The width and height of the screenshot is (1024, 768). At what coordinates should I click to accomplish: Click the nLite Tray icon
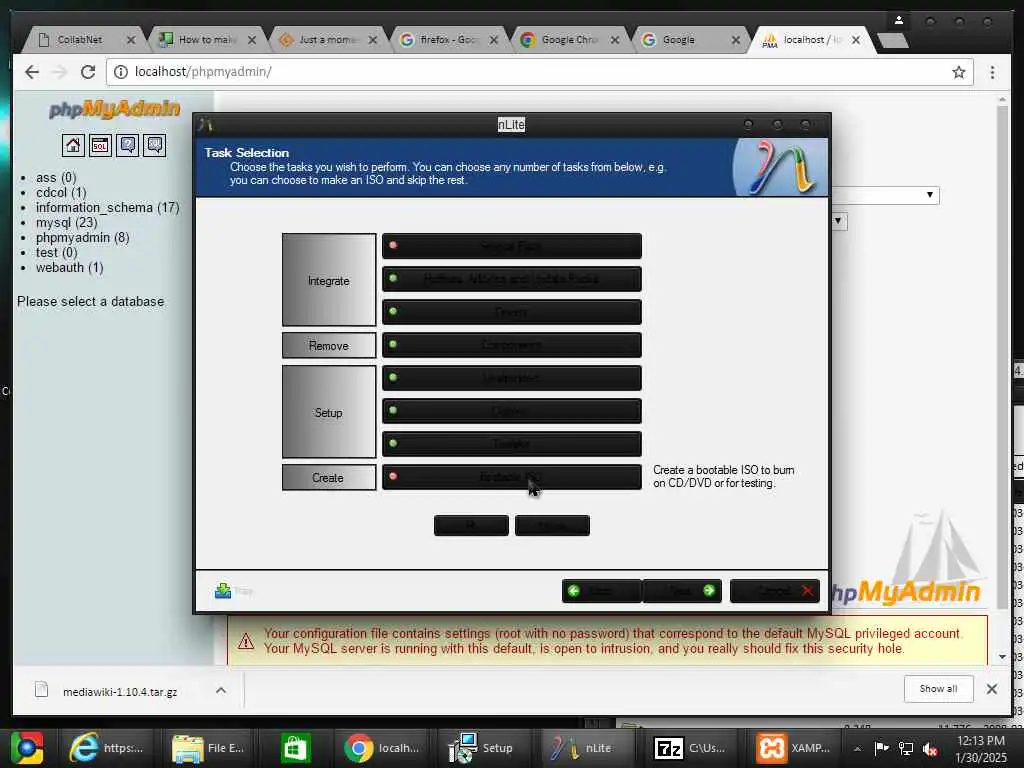(223, 590)
